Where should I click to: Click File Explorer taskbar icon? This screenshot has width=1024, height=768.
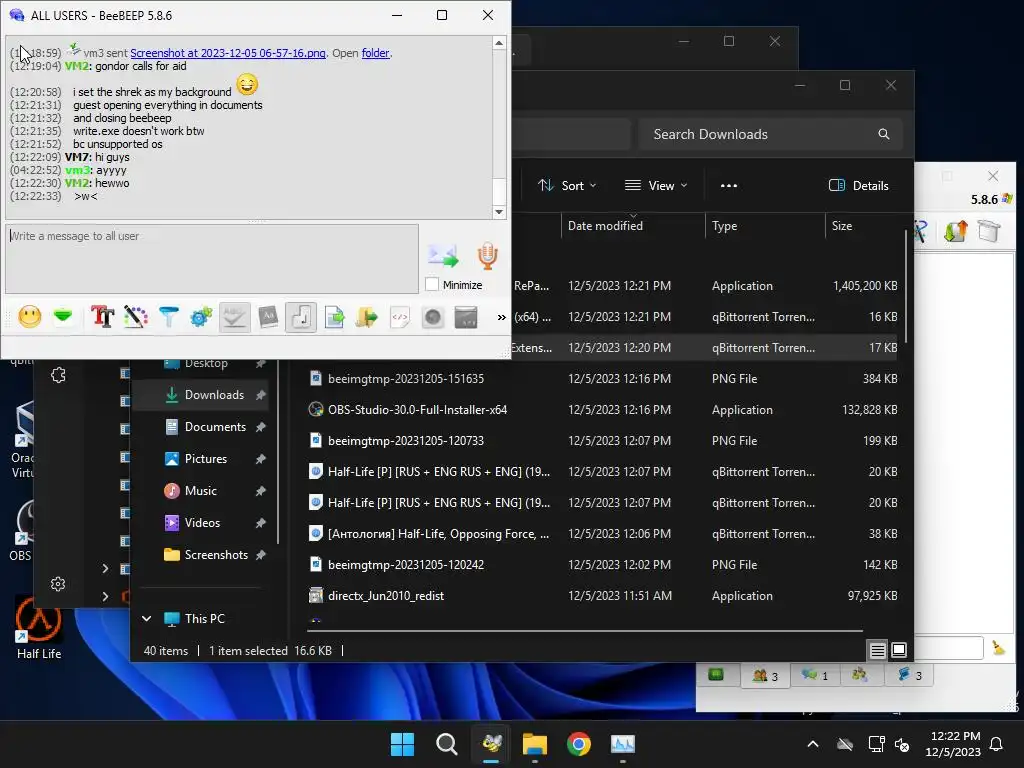click(535, 744)
